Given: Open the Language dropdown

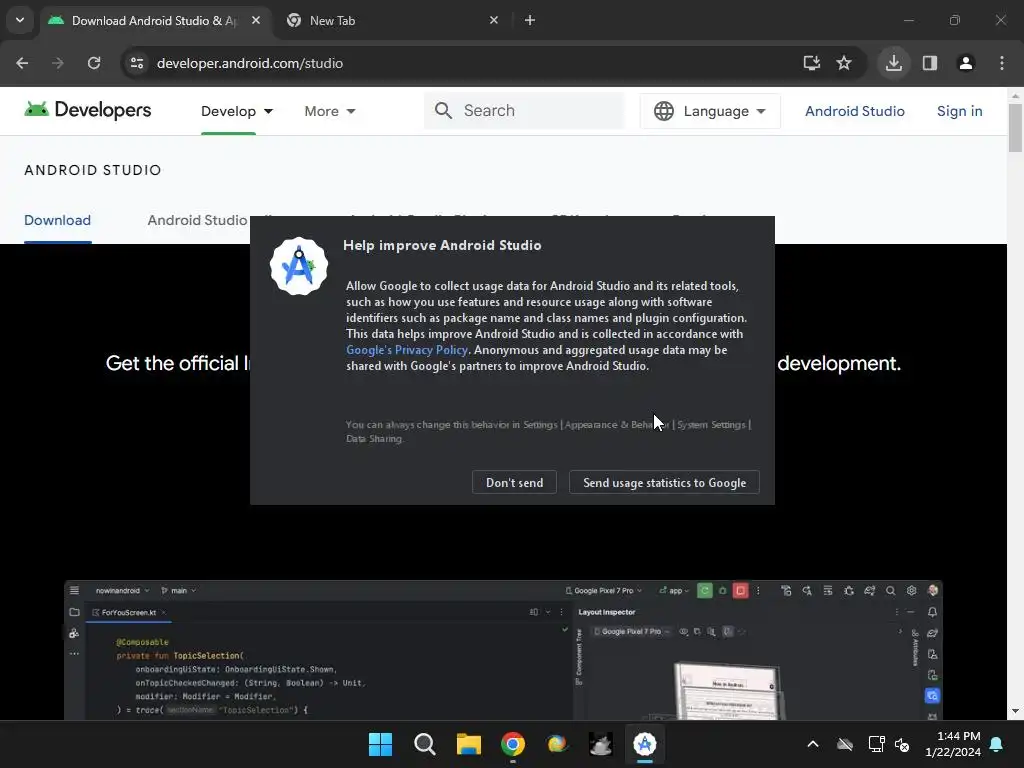Looking at the screenshot, I should click(710, 111).
